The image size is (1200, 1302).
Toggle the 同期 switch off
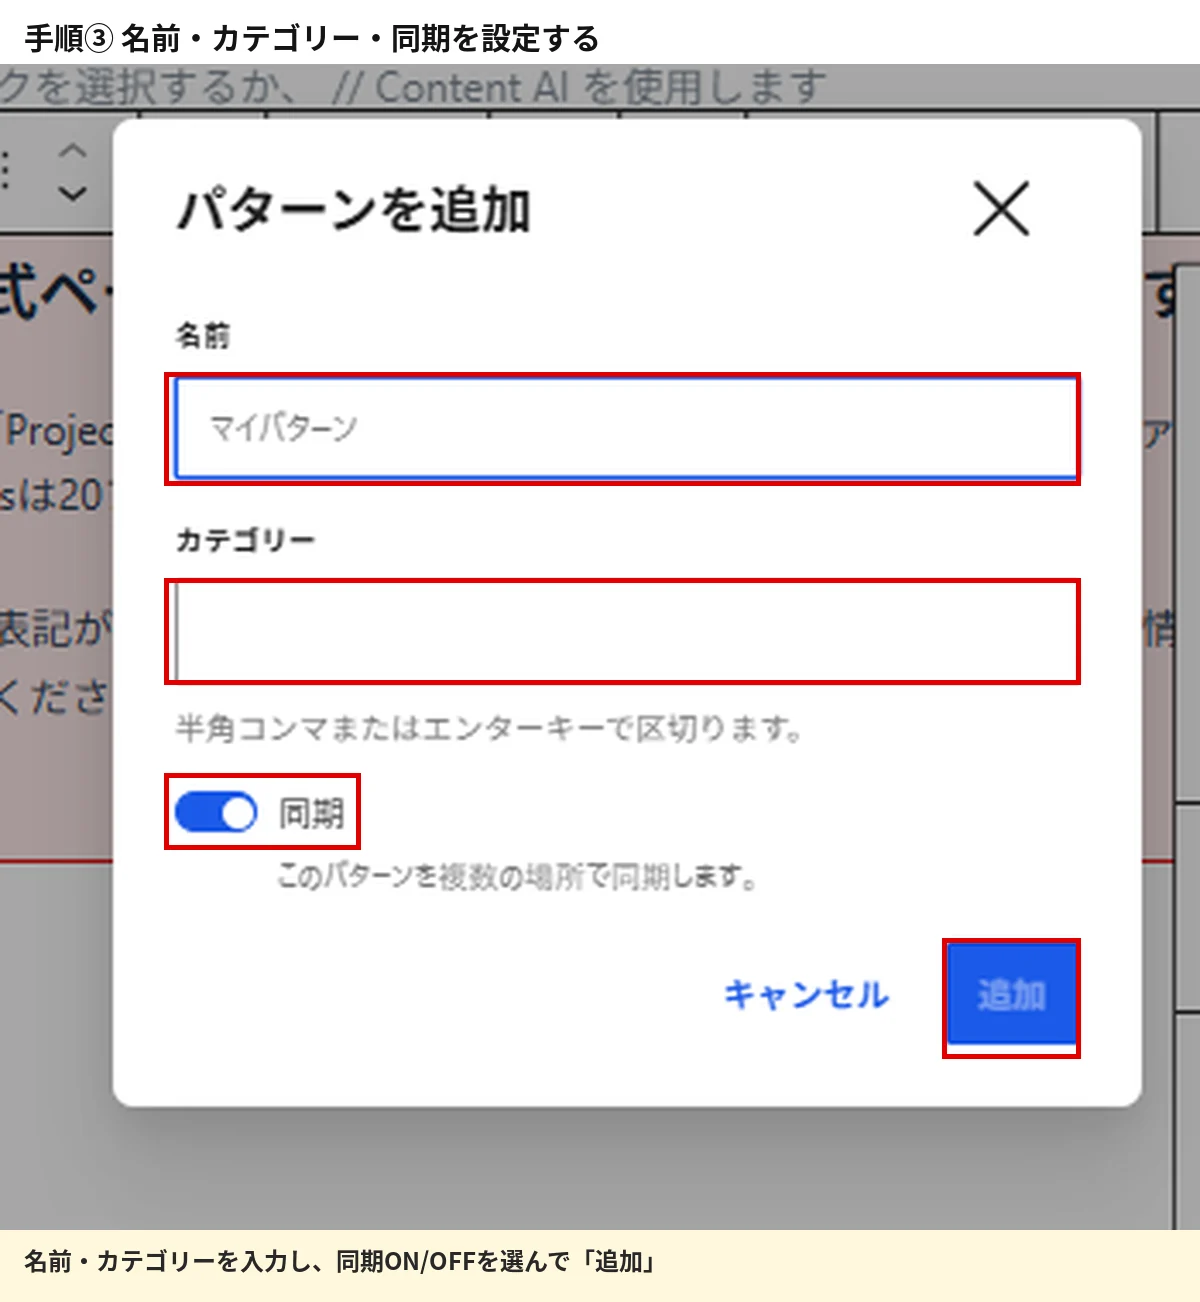[216, 813]
